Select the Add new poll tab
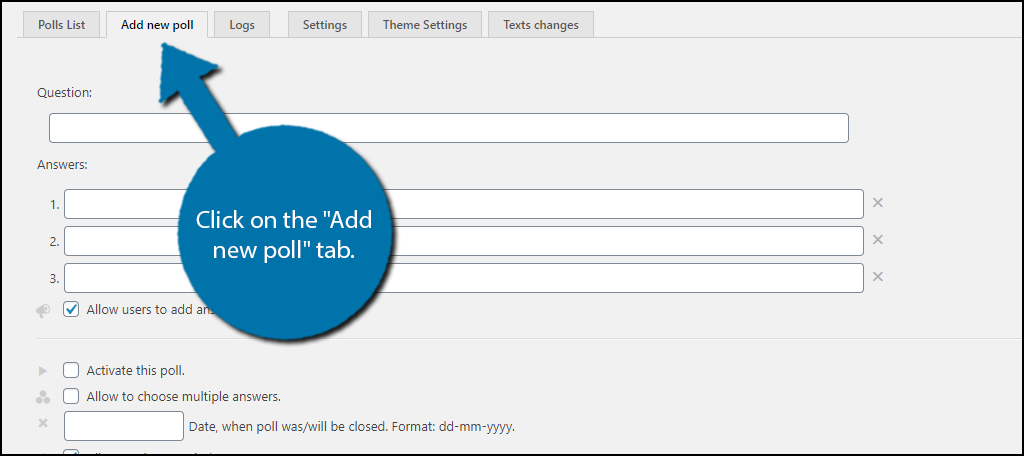The height and width of the screenshot is (456, 1024). pos(157,25)
